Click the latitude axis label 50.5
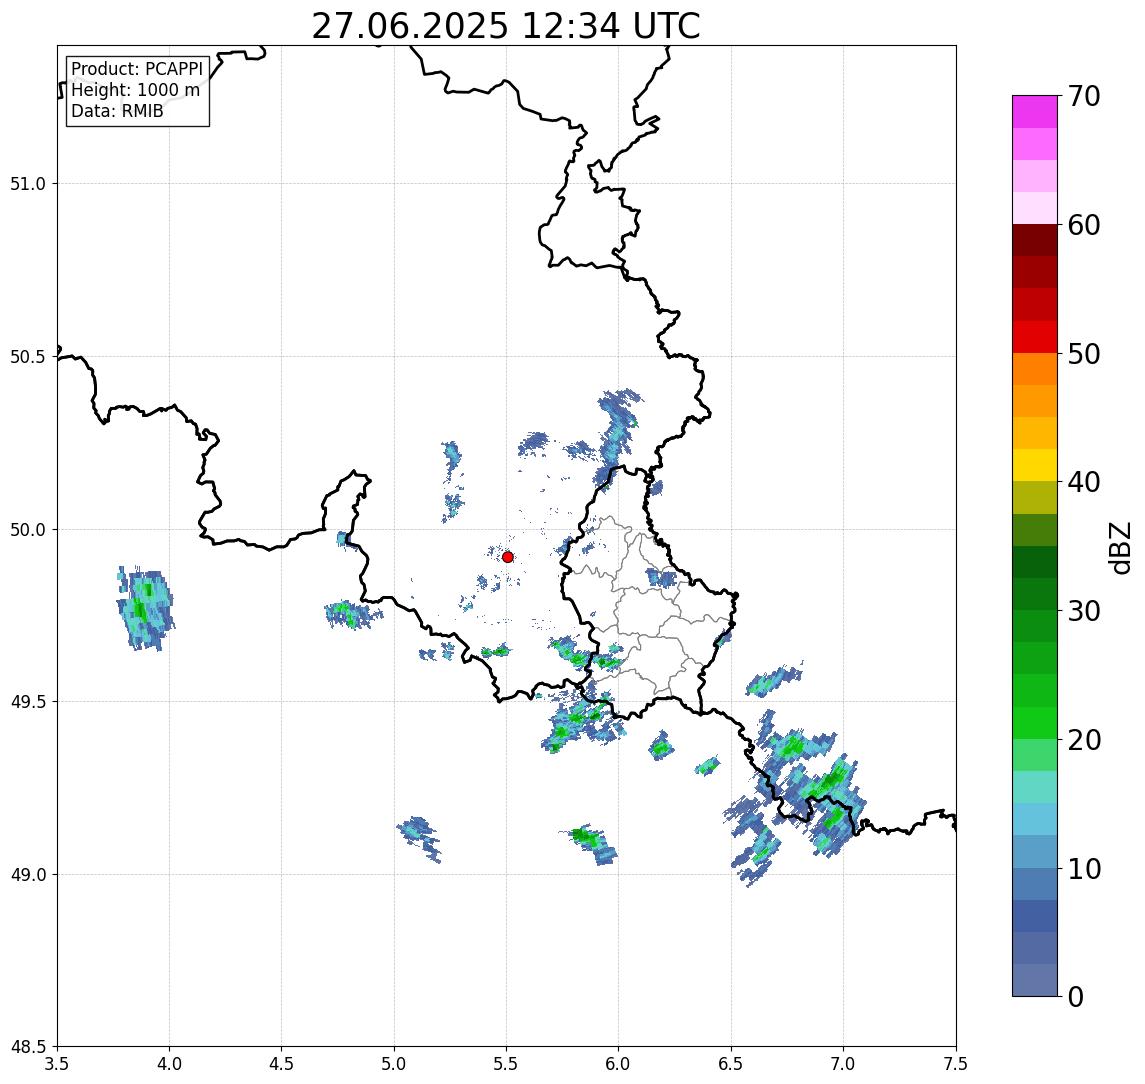Viewport: 1145px width, 1084px height. point(28,357)
